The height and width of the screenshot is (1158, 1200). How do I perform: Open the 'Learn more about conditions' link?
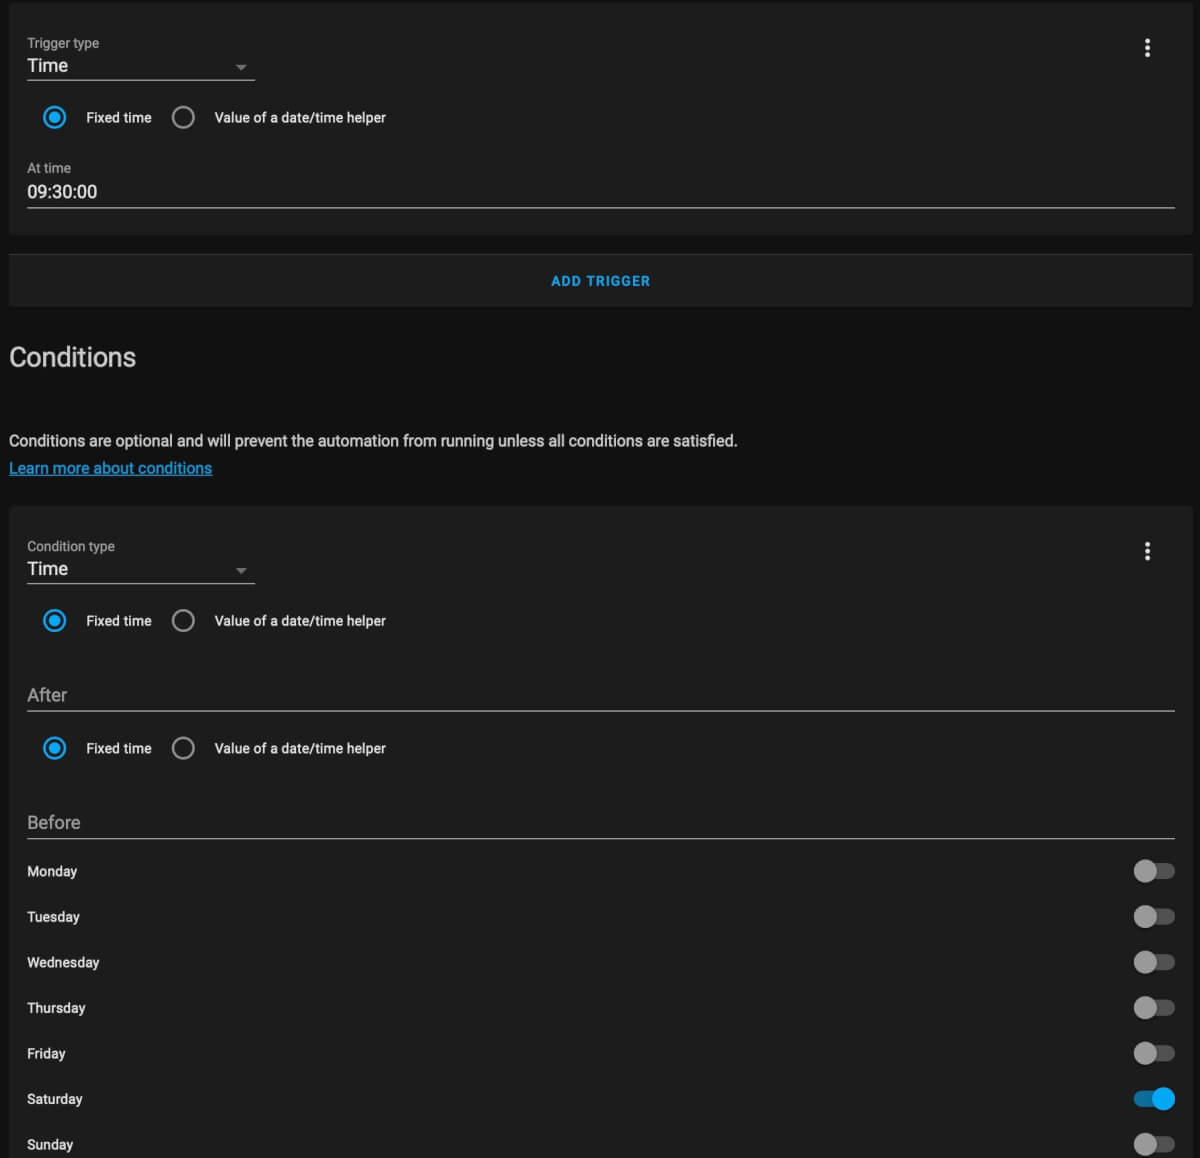click(110, 468)
